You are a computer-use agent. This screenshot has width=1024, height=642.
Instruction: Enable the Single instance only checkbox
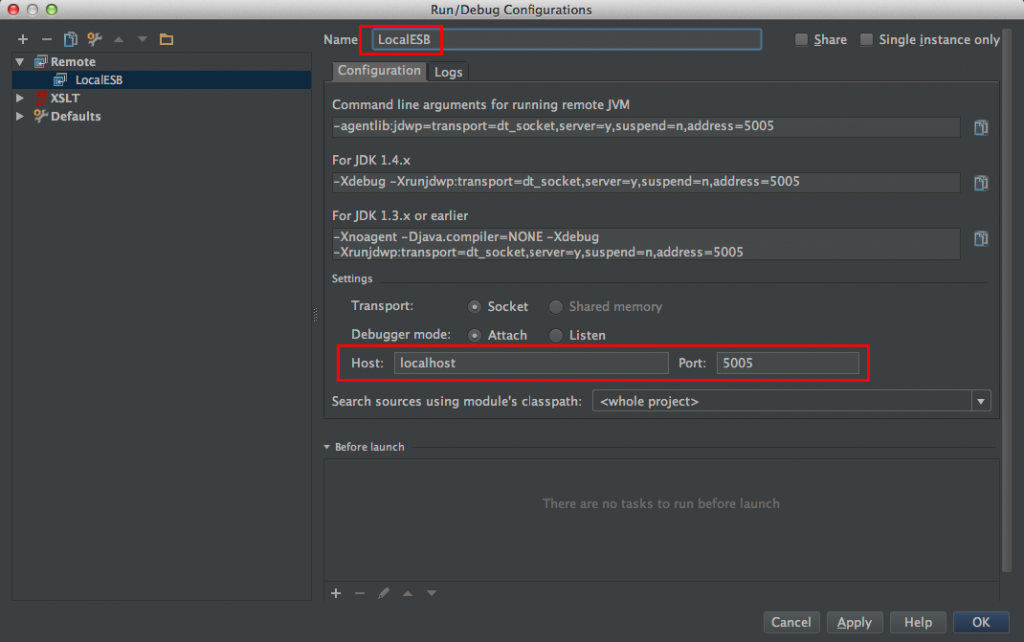(x=867, y=40)
